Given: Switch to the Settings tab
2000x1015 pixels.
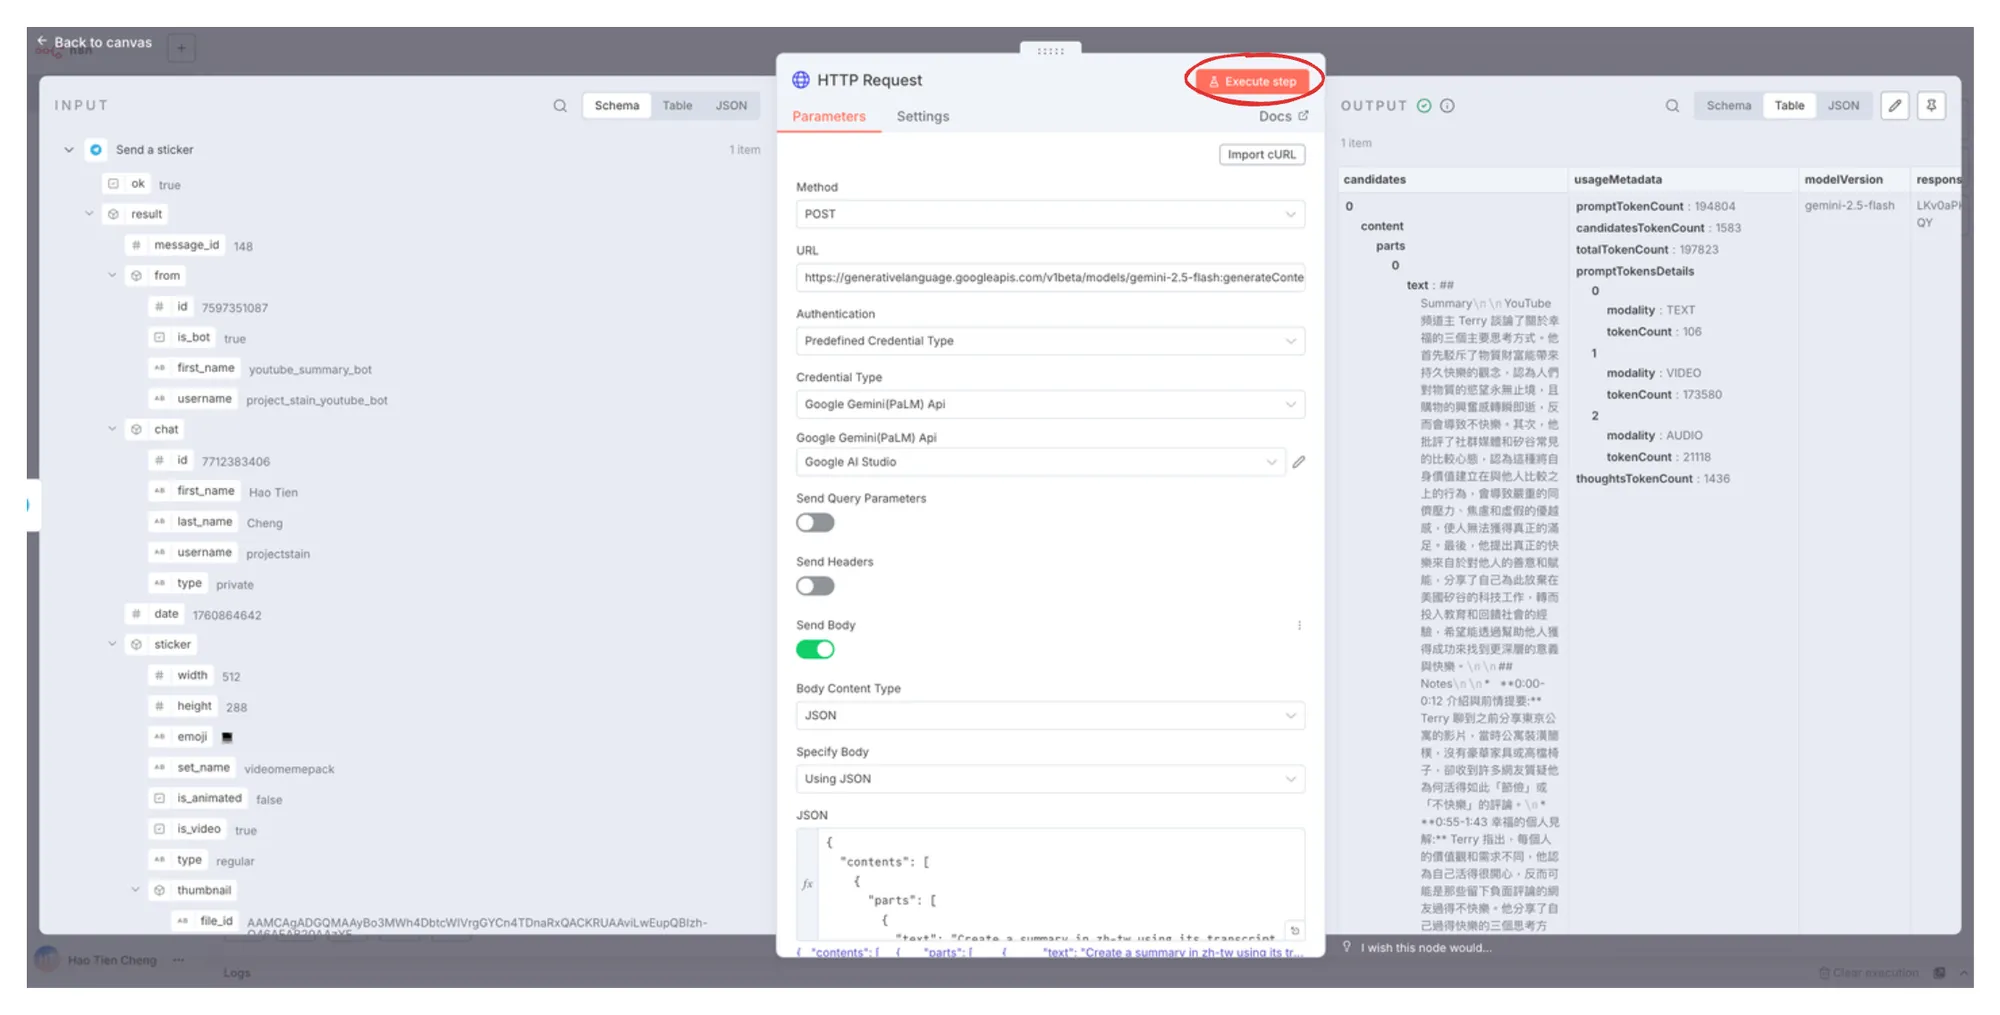Looking at the screenshot, I should coord(922,117).
